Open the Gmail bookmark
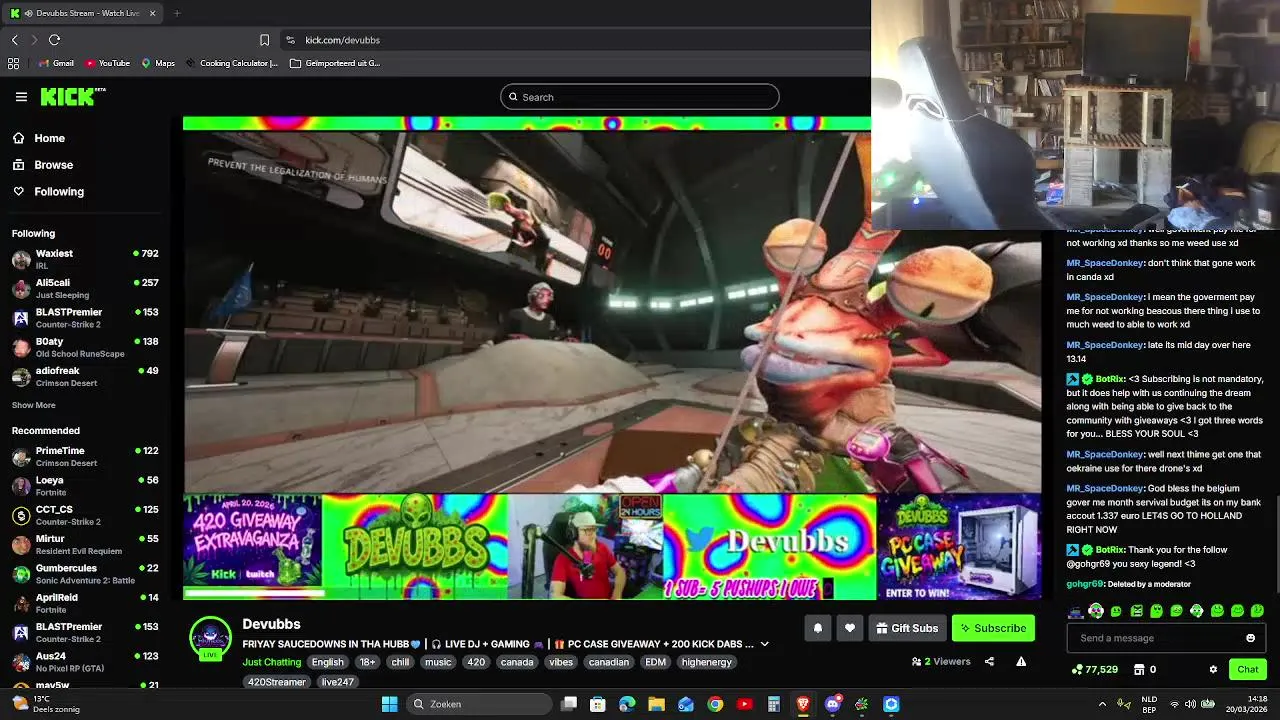Screen dimensions: 1280x720 (x=55, y=63)
